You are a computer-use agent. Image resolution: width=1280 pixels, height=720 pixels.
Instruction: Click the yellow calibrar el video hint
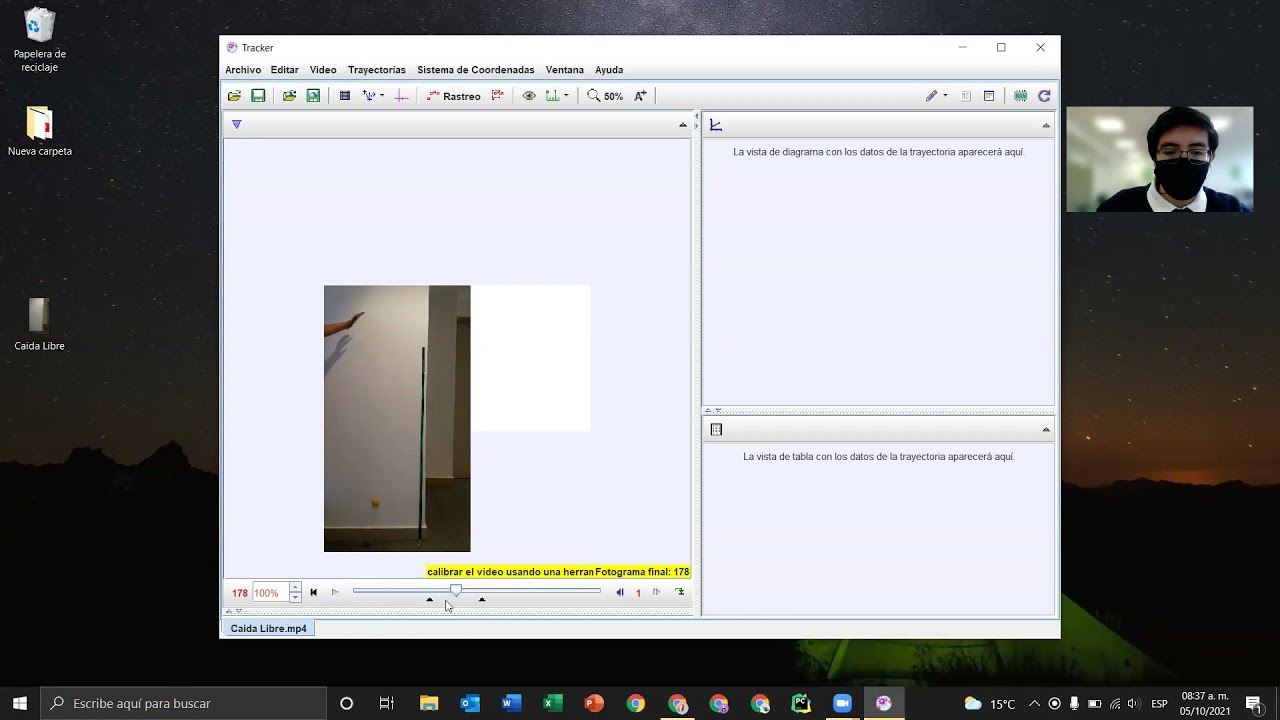click(510, 572)
